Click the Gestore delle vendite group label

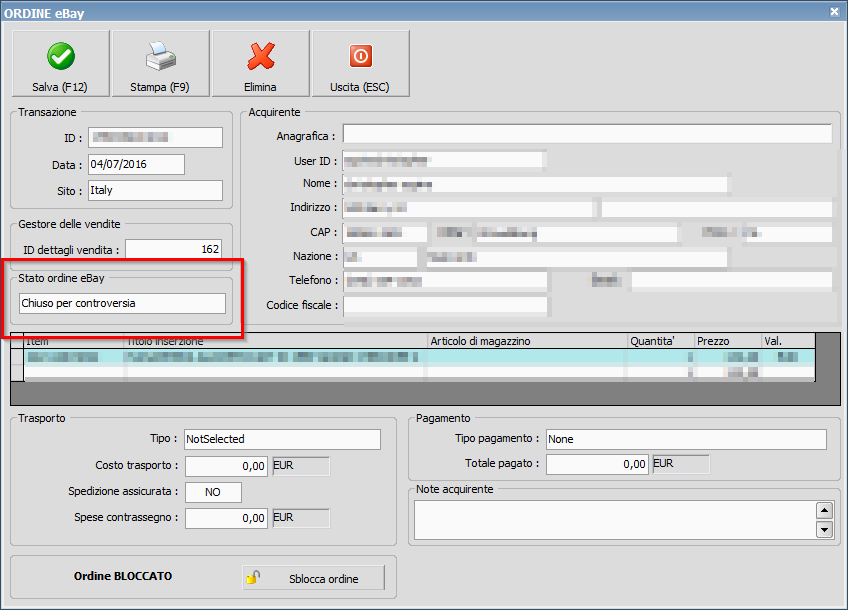[x=69, y=224]
